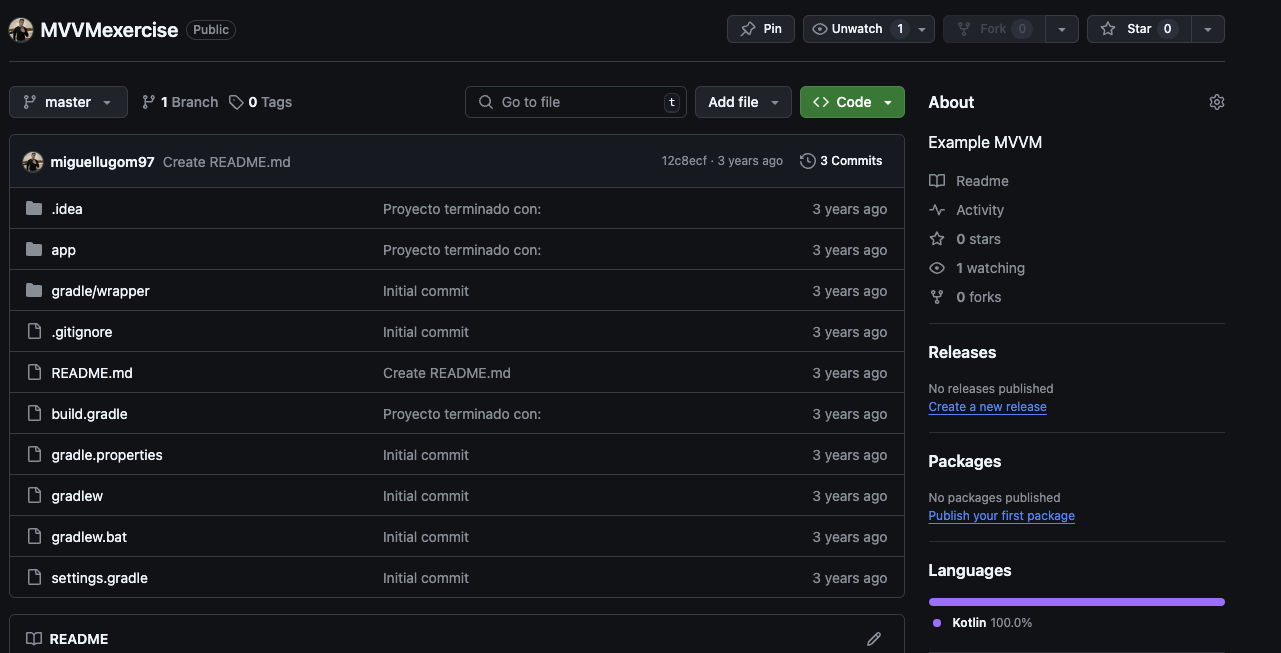The image size is (1281, 653).
Task: Open Proyecto terminado con: message in app row
Action: tap(462, 250)
